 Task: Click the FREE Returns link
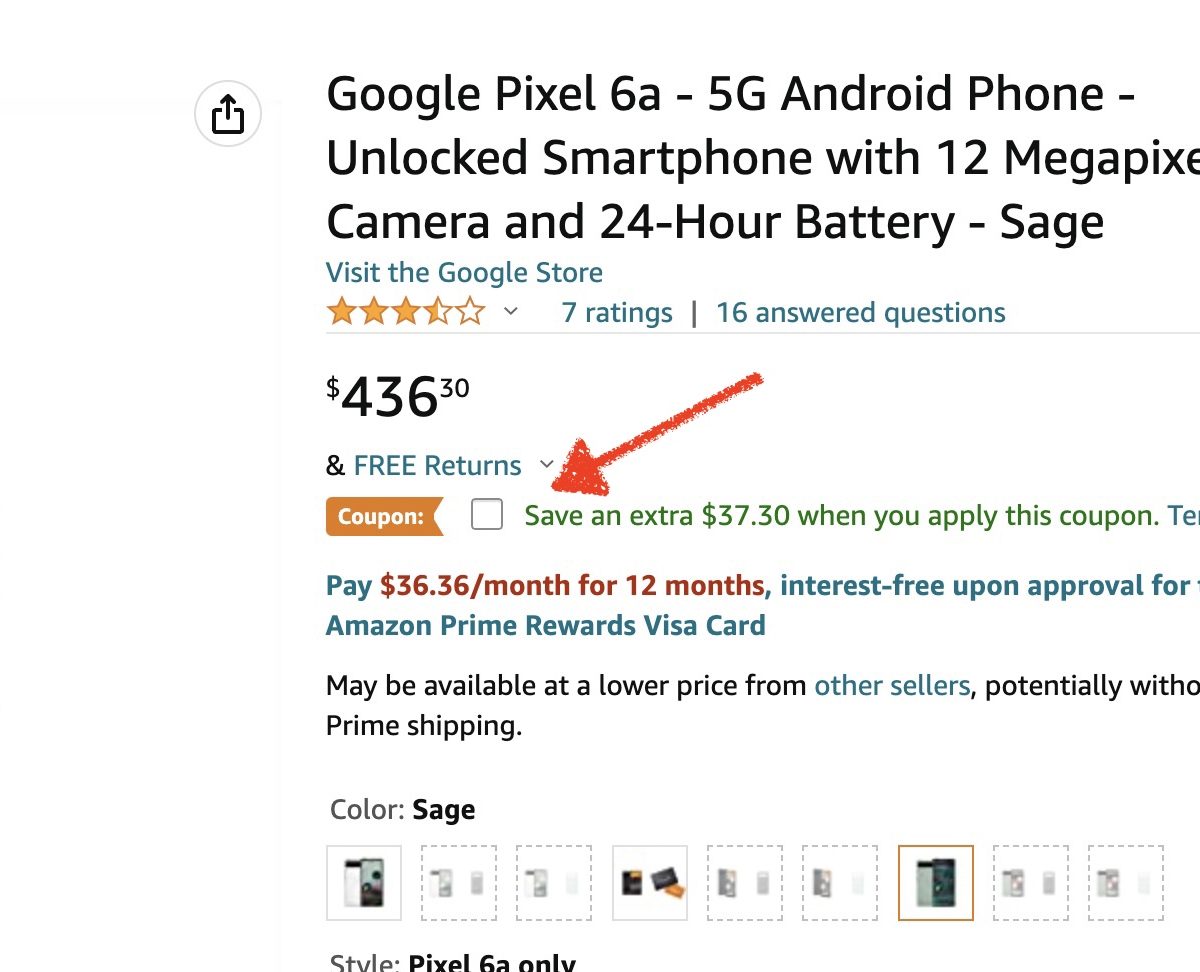(437, 465)
